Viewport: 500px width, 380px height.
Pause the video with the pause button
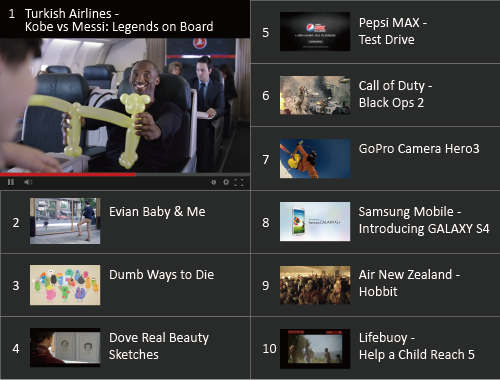pos(11,182)
